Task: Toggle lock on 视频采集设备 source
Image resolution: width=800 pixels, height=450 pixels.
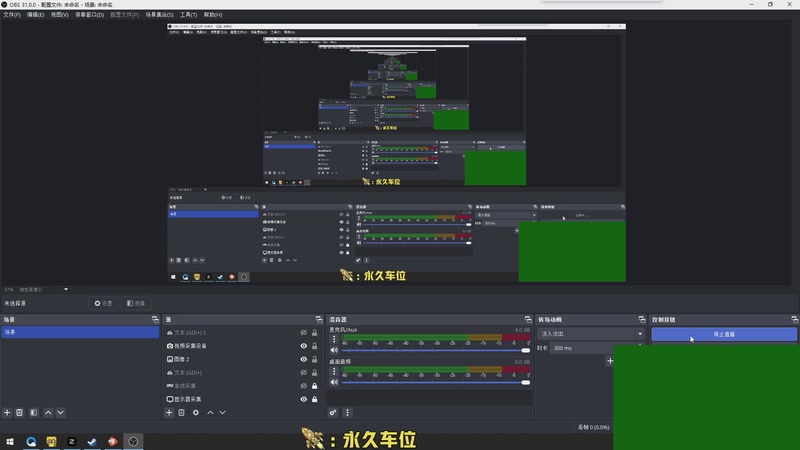Action: [x=314, y=346]
